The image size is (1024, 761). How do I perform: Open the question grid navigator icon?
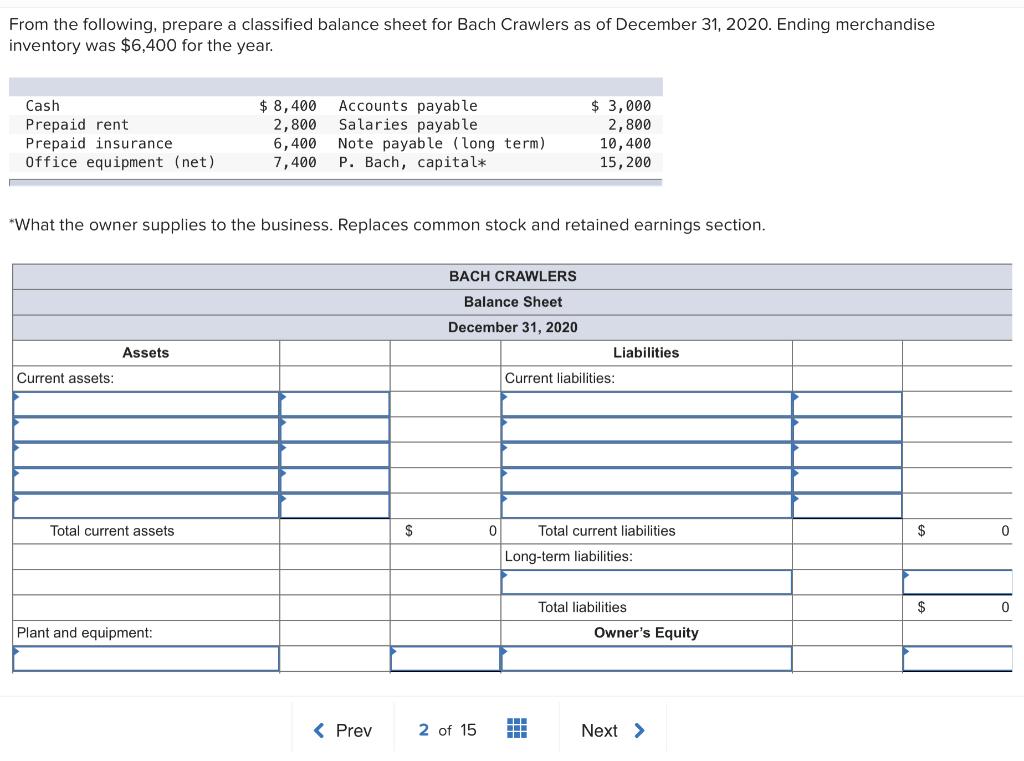517,728
